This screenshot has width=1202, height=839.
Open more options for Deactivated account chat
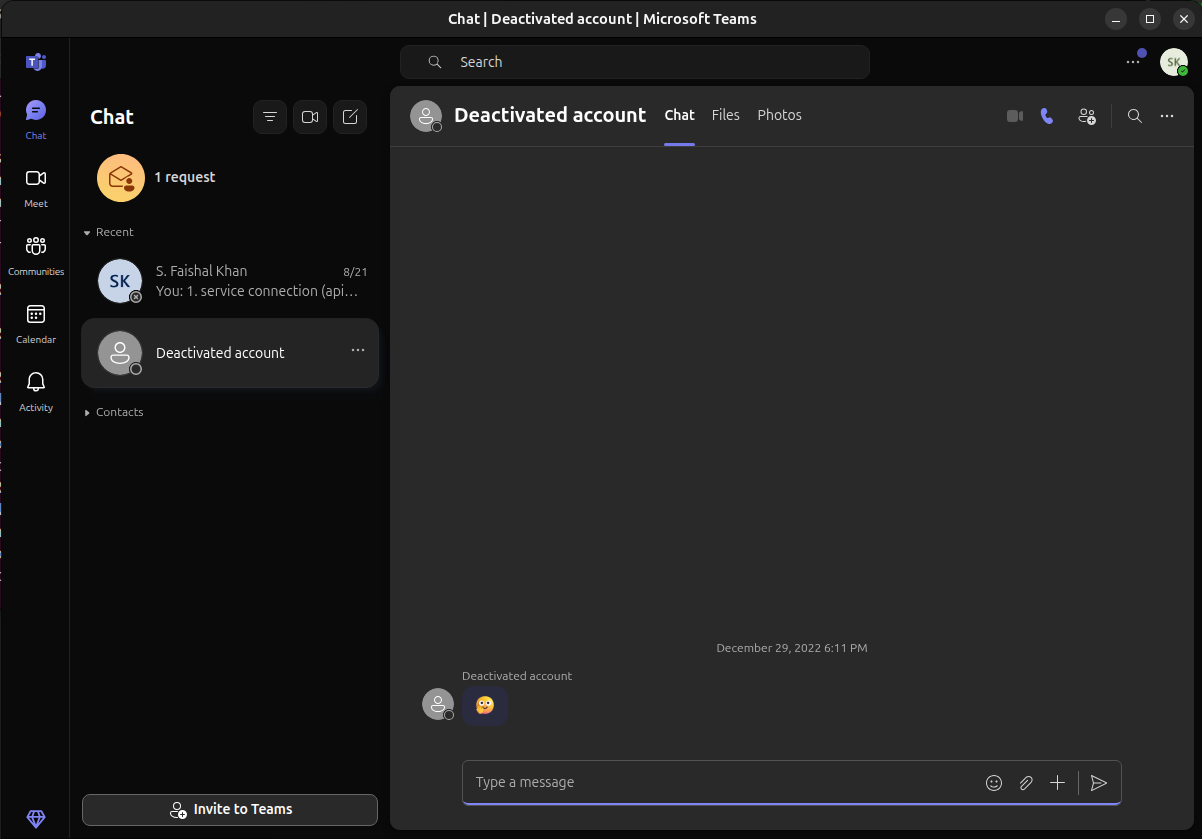(357, 350)
